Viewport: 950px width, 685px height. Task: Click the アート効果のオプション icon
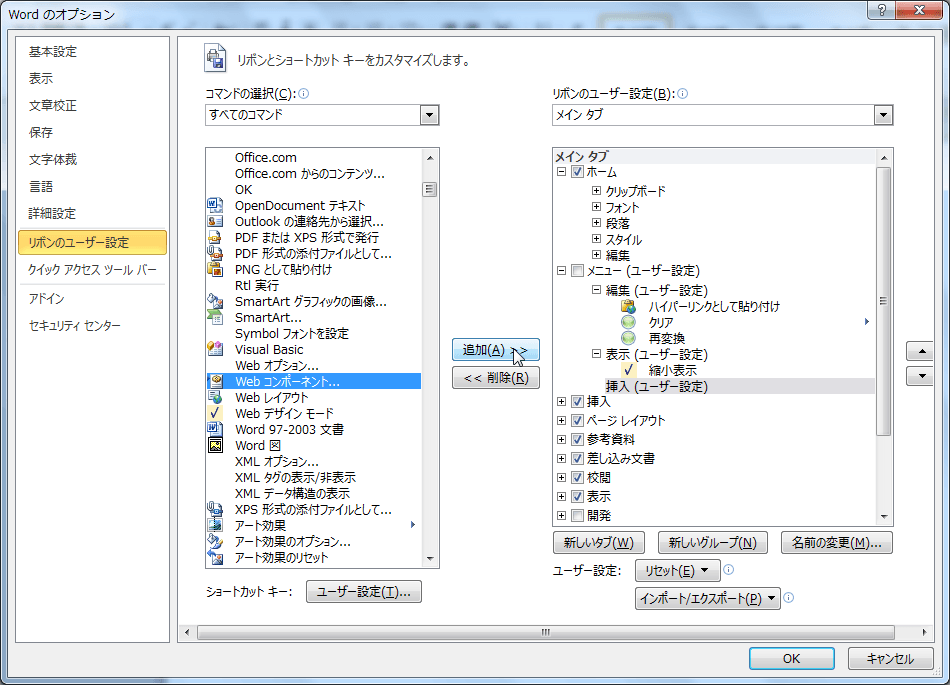(x=215, y=541)
